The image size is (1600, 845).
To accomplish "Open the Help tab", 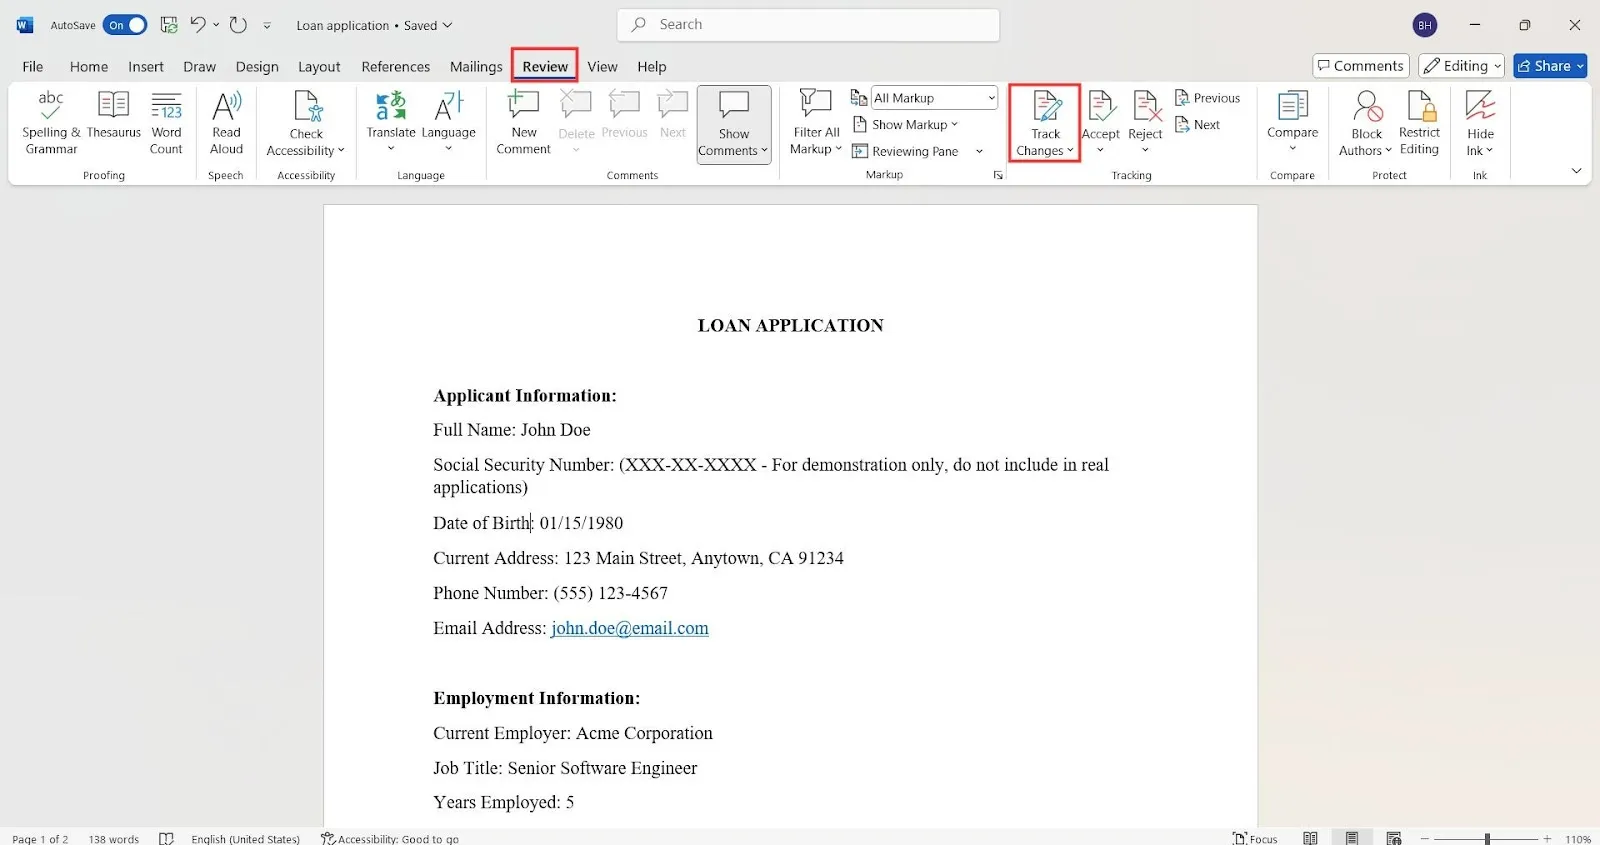I will point(652,66).
